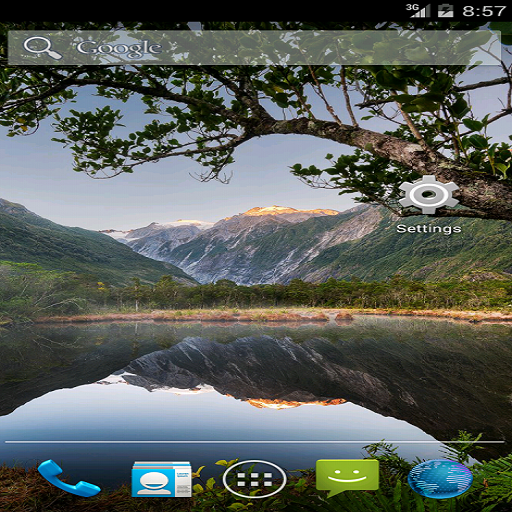Tap the 3G network label

[x=412, y=7]
